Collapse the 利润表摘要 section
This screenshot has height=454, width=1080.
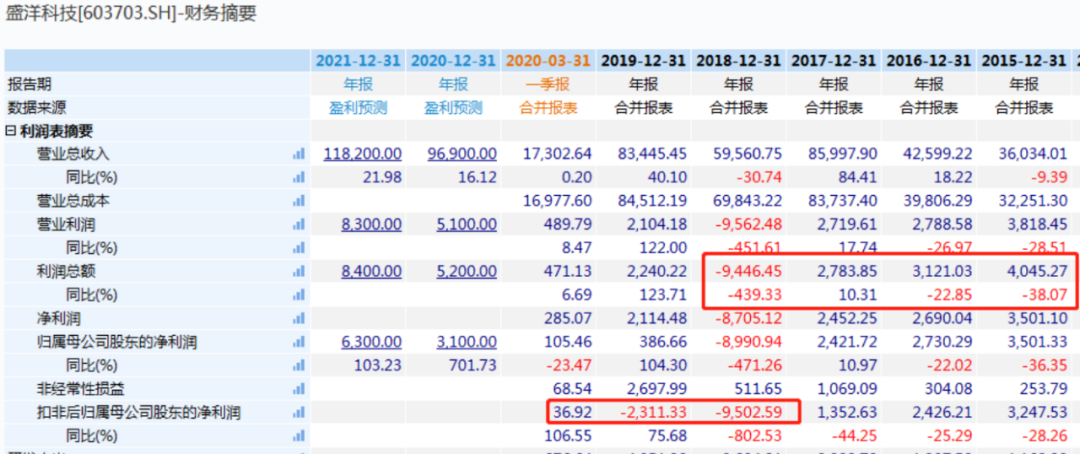(x=10, y=131)
